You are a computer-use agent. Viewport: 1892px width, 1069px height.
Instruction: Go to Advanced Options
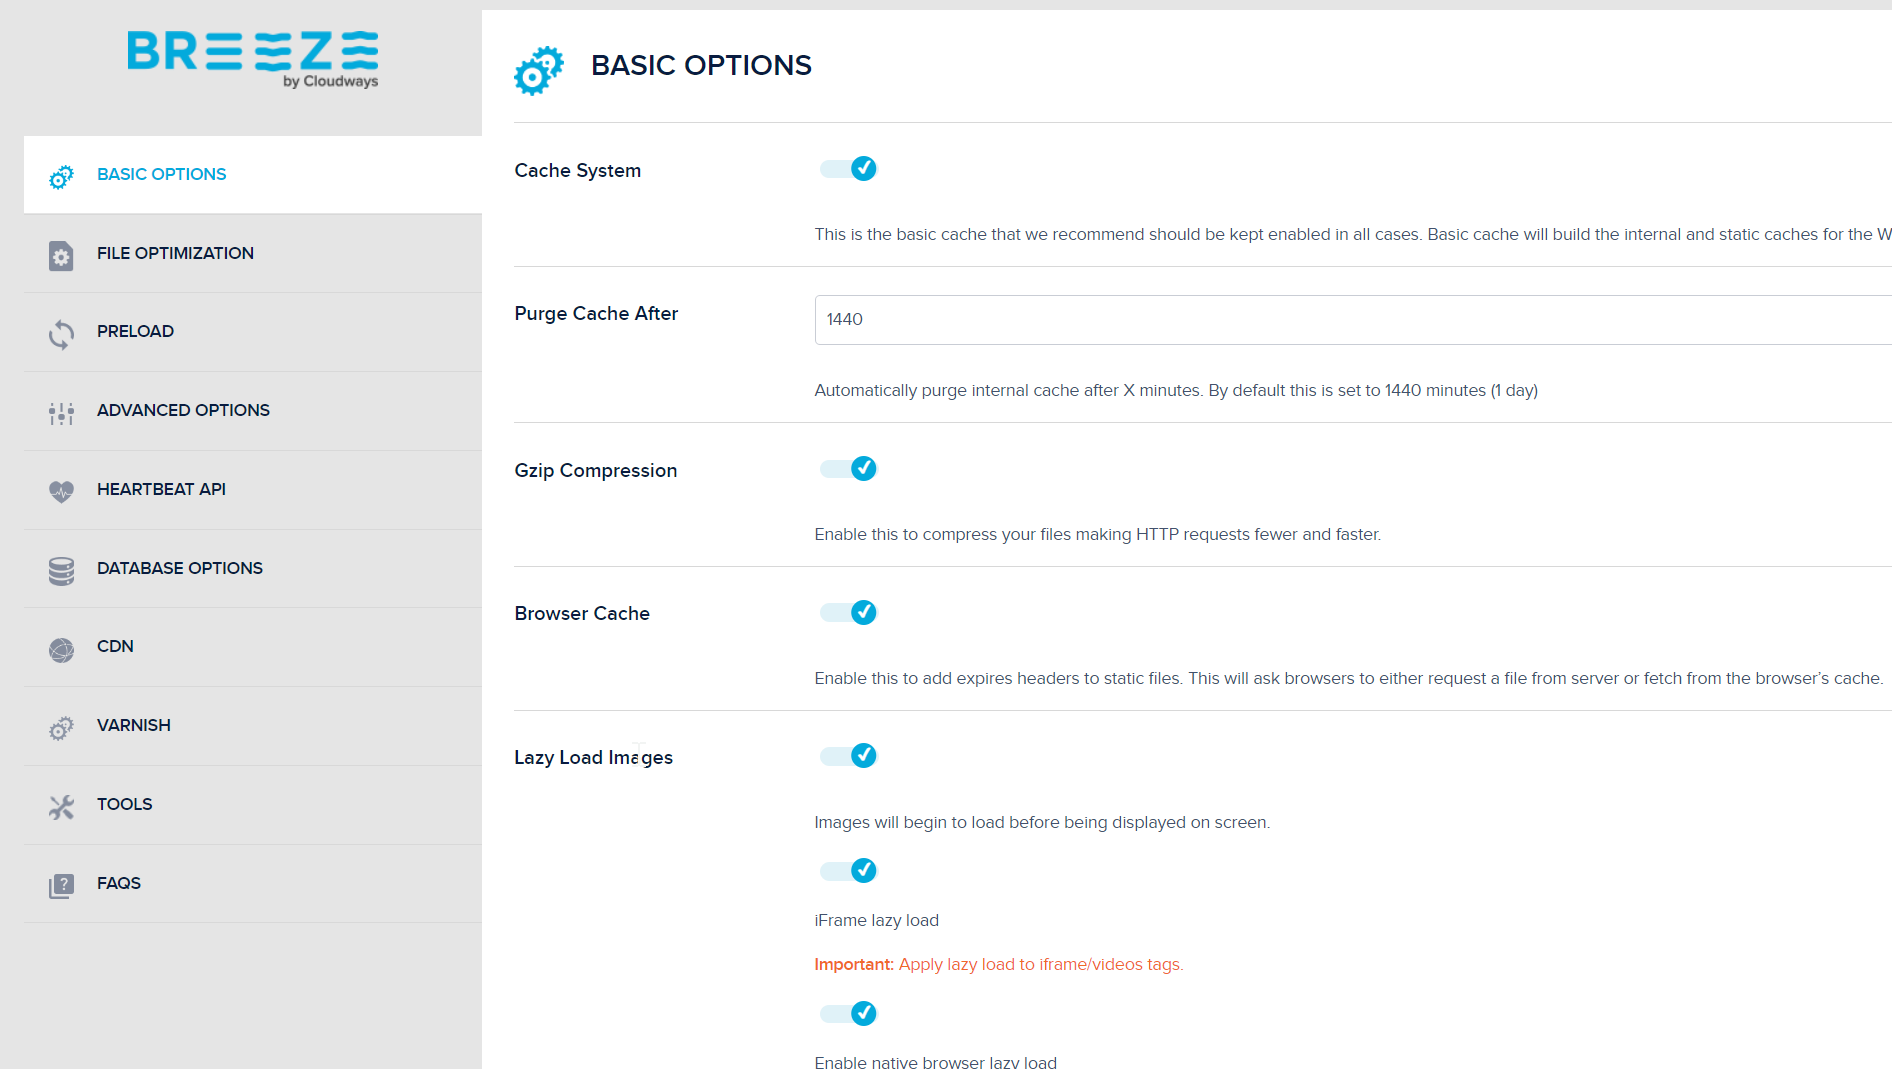pyautogui.click(x=253, y=410)
